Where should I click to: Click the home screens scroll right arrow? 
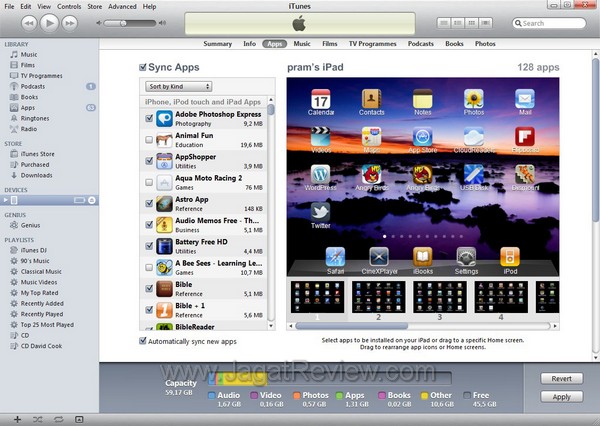[555, 326]
